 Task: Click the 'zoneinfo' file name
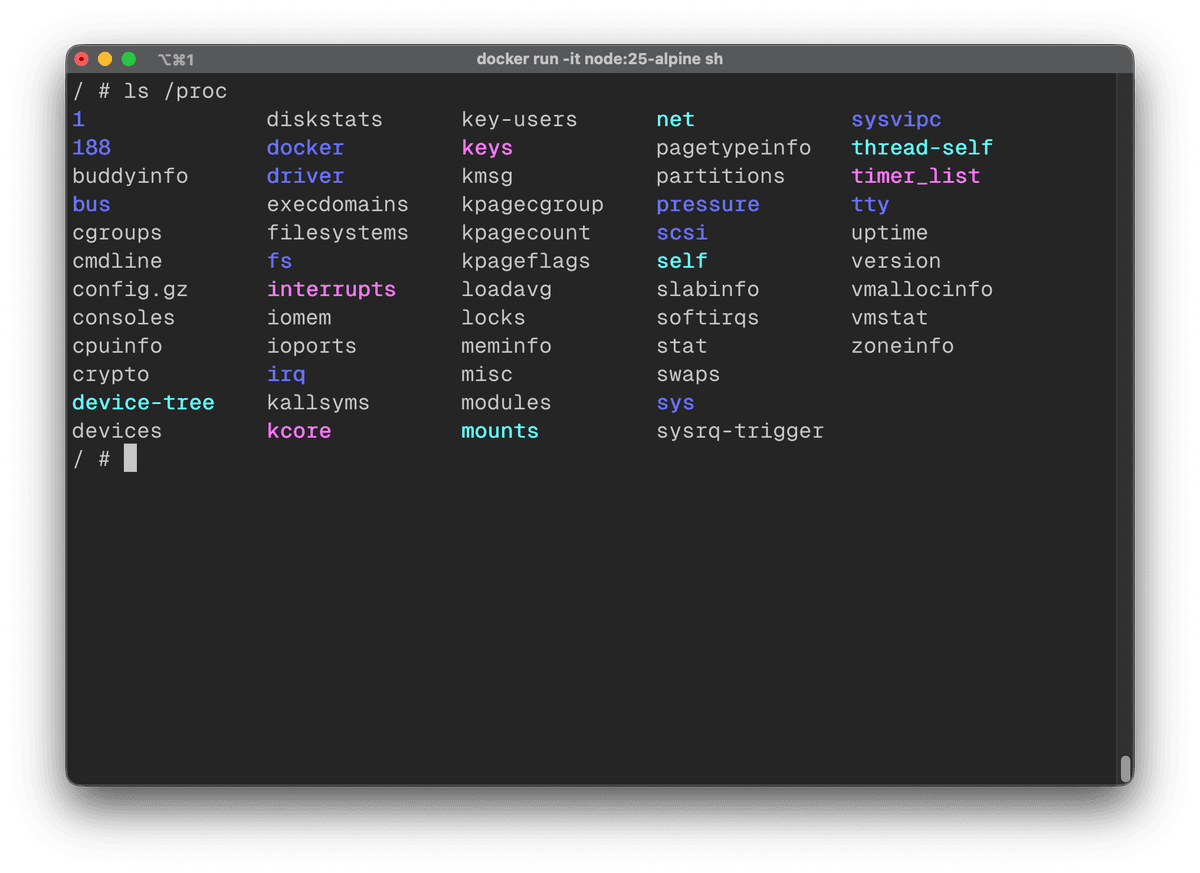902,346
